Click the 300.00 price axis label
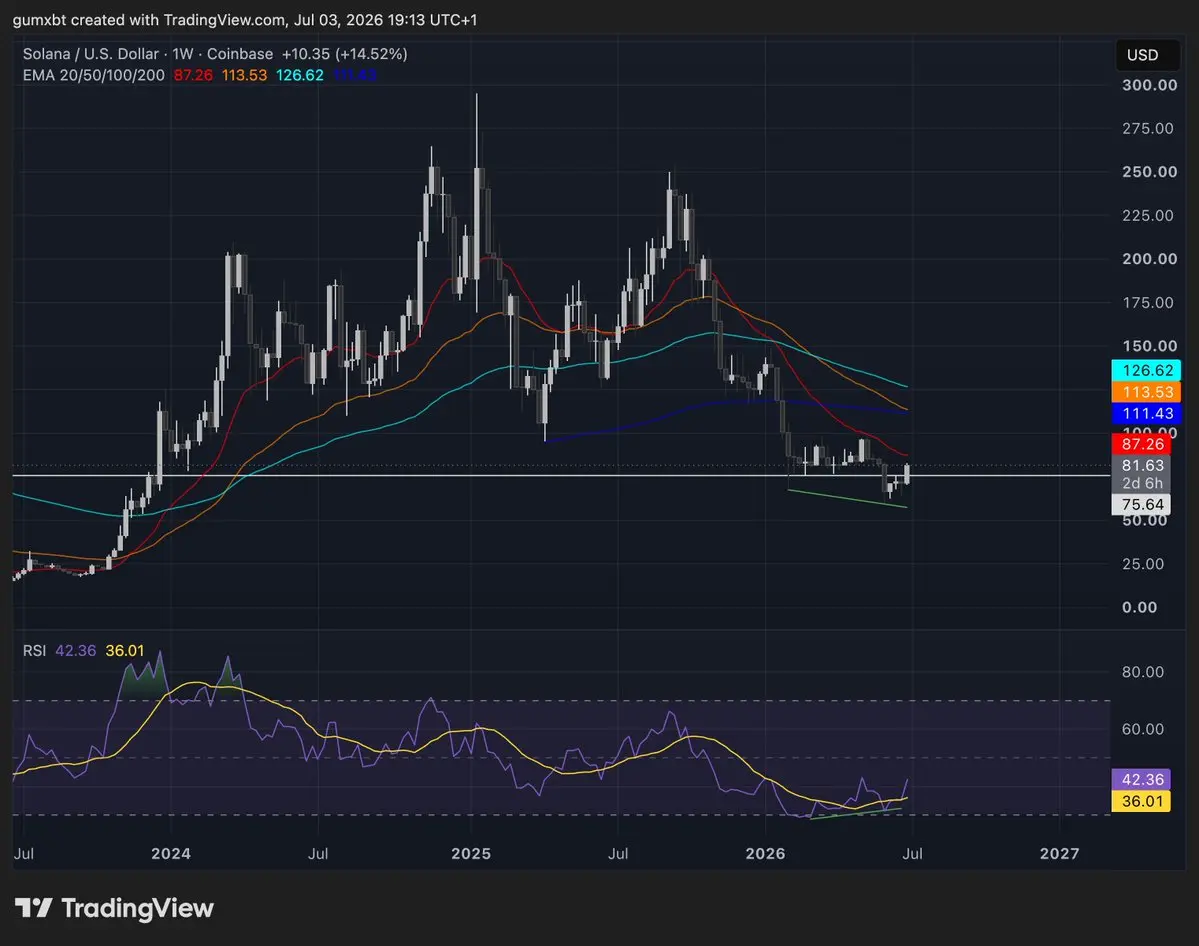Image resolution: width=1199 pixels, height=946 pixels. coord(1149,85)
